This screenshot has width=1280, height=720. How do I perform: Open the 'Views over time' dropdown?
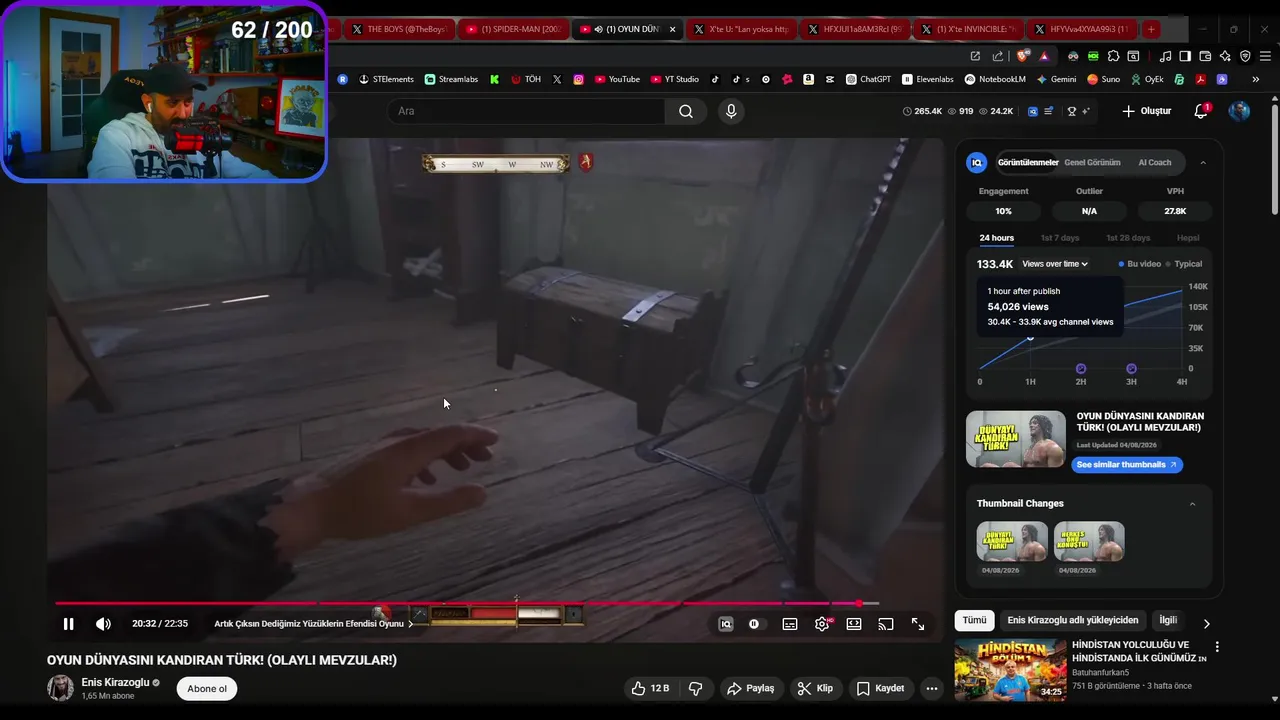(x=1055, y=264)
